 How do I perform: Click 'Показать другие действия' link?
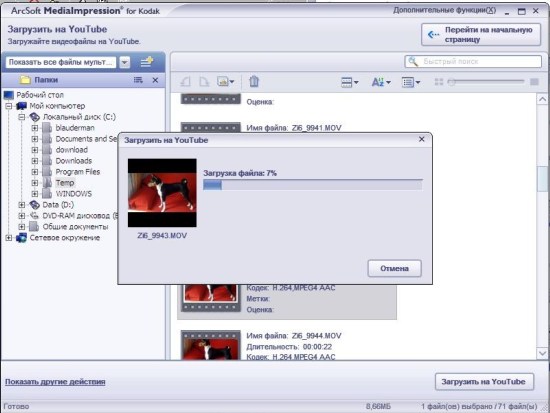coord(55,381)
